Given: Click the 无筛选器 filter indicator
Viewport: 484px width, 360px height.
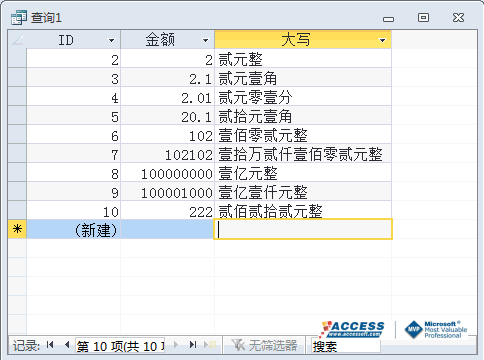Looking at the screenshot, I should point(264,345).
